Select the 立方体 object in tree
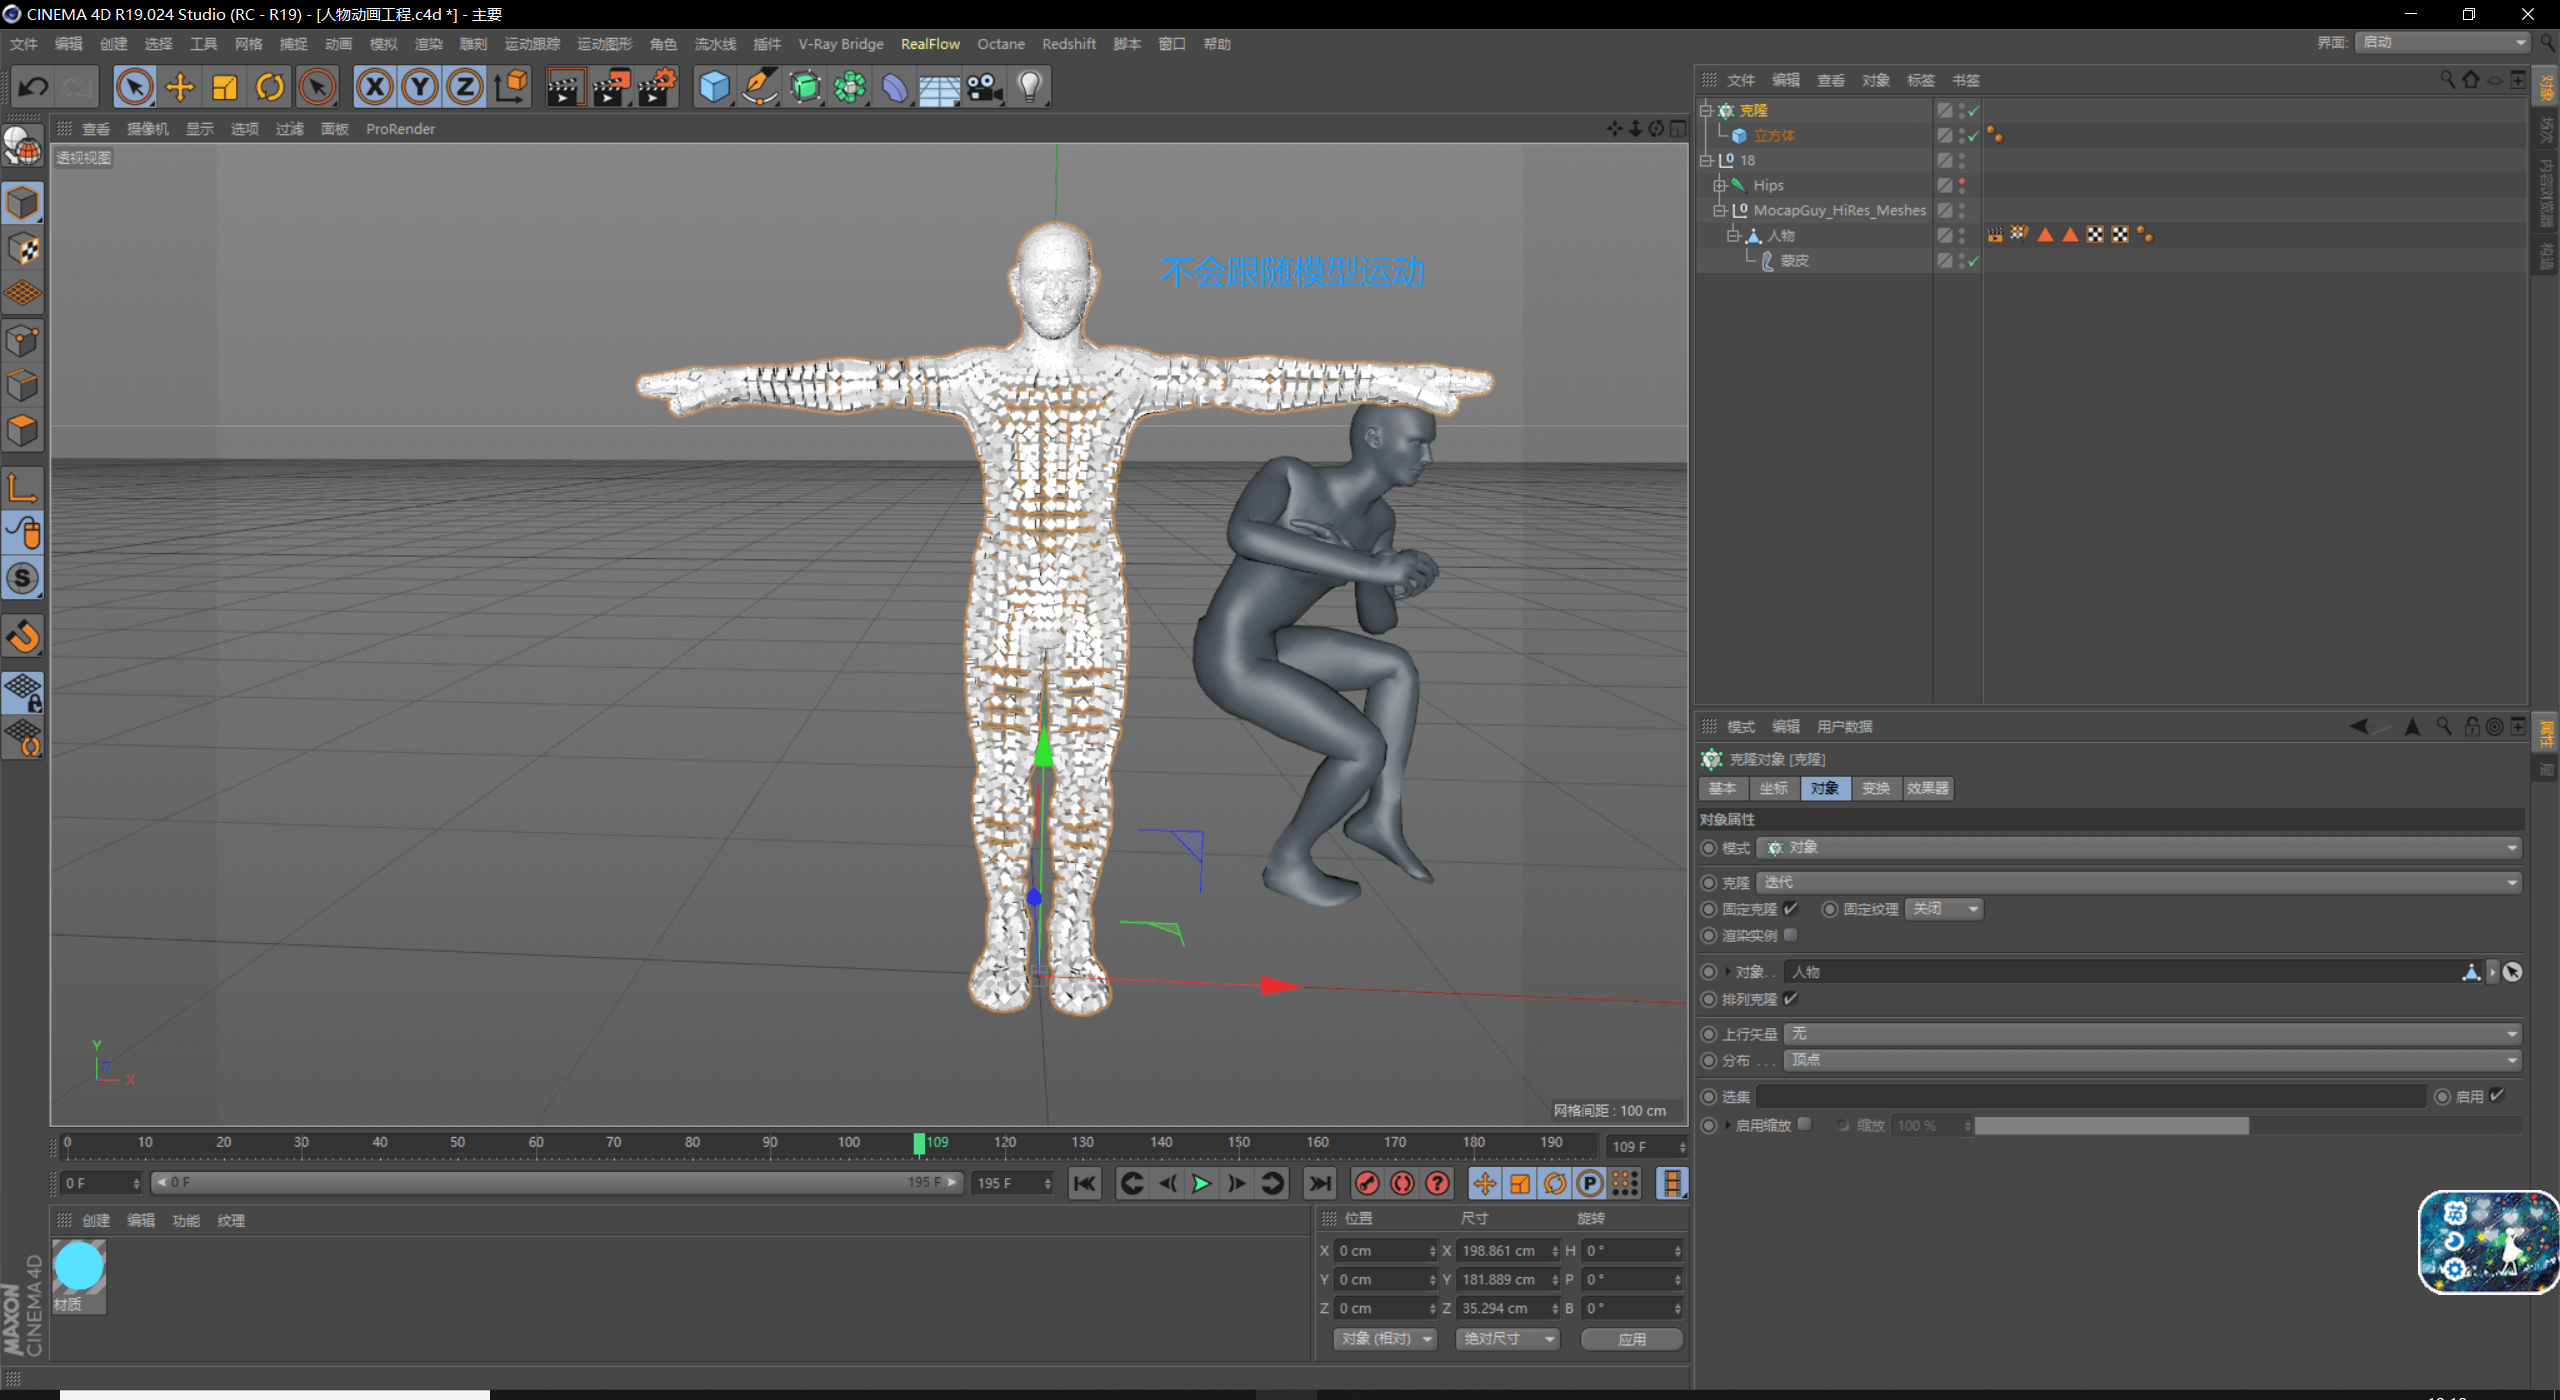The image size is (2560, 1400). (1773, 135)
